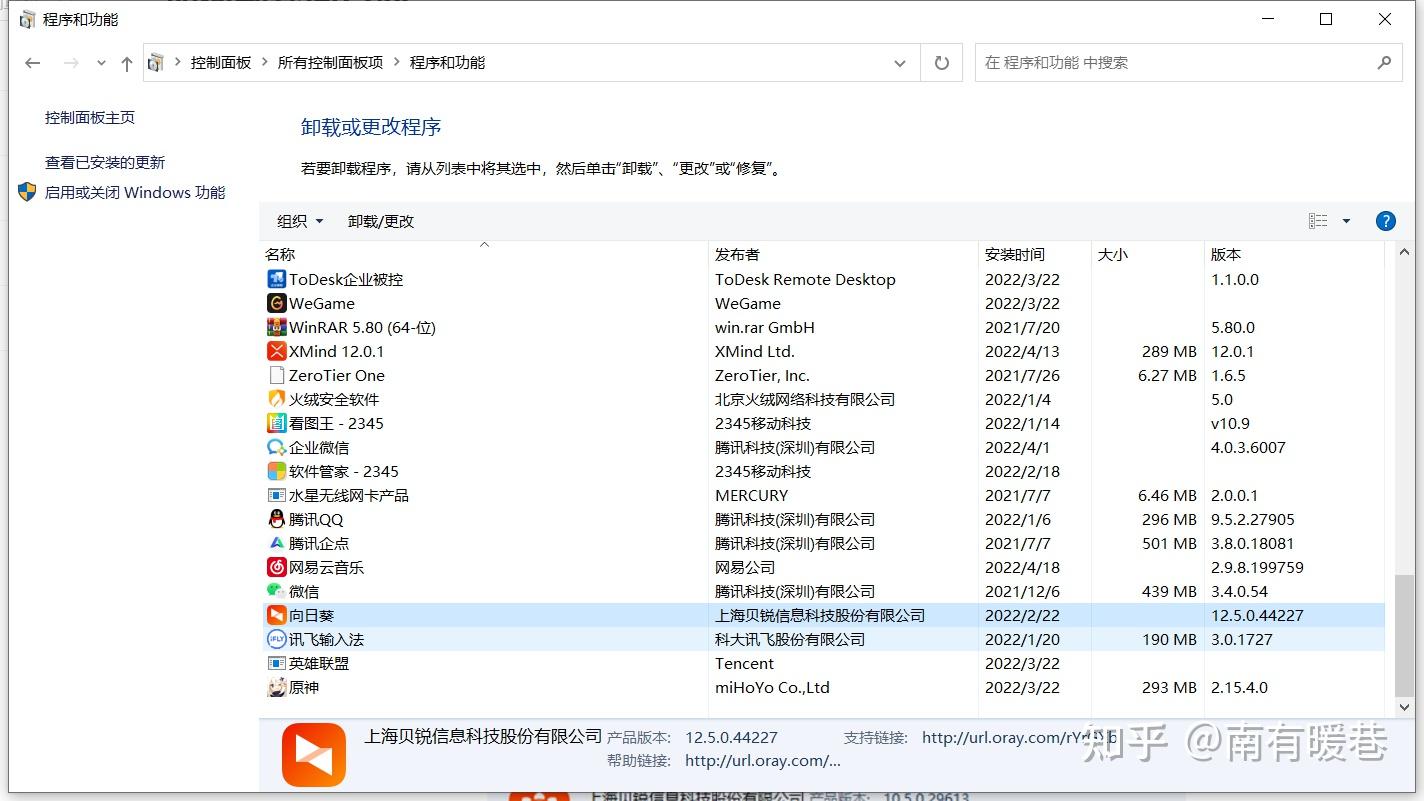The width and height of the screenshot is (1424, 801).
Task: Click publisher cell miHoYo Co.,Ltd
Action: point(772,687)
